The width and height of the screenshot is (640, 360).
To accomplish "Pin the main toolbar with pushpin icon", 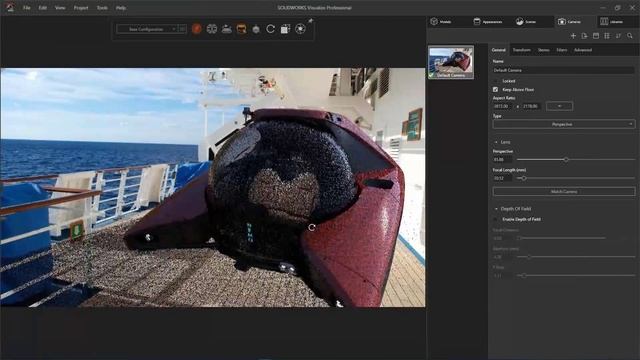I will (310, 20).
